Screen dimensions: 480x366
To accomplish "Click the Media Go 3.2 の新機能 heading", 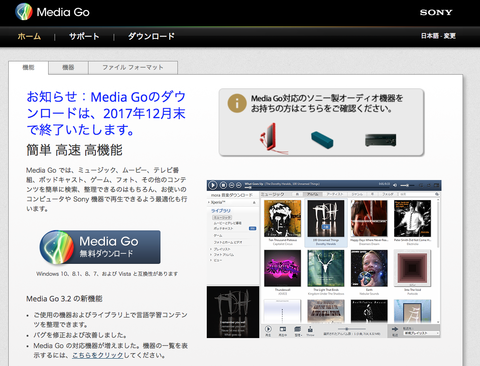I will coord(64,299).
